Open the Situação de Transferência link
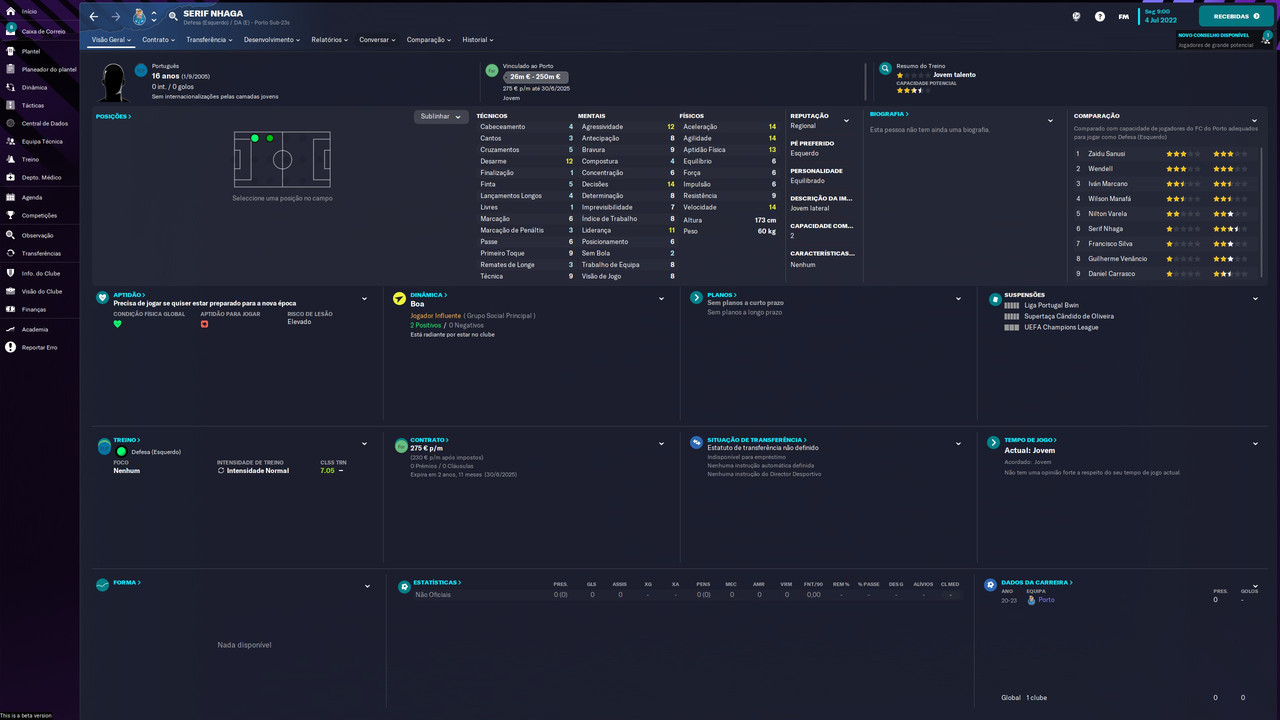This screenshot has height=720, width=1280. (755, 440)
